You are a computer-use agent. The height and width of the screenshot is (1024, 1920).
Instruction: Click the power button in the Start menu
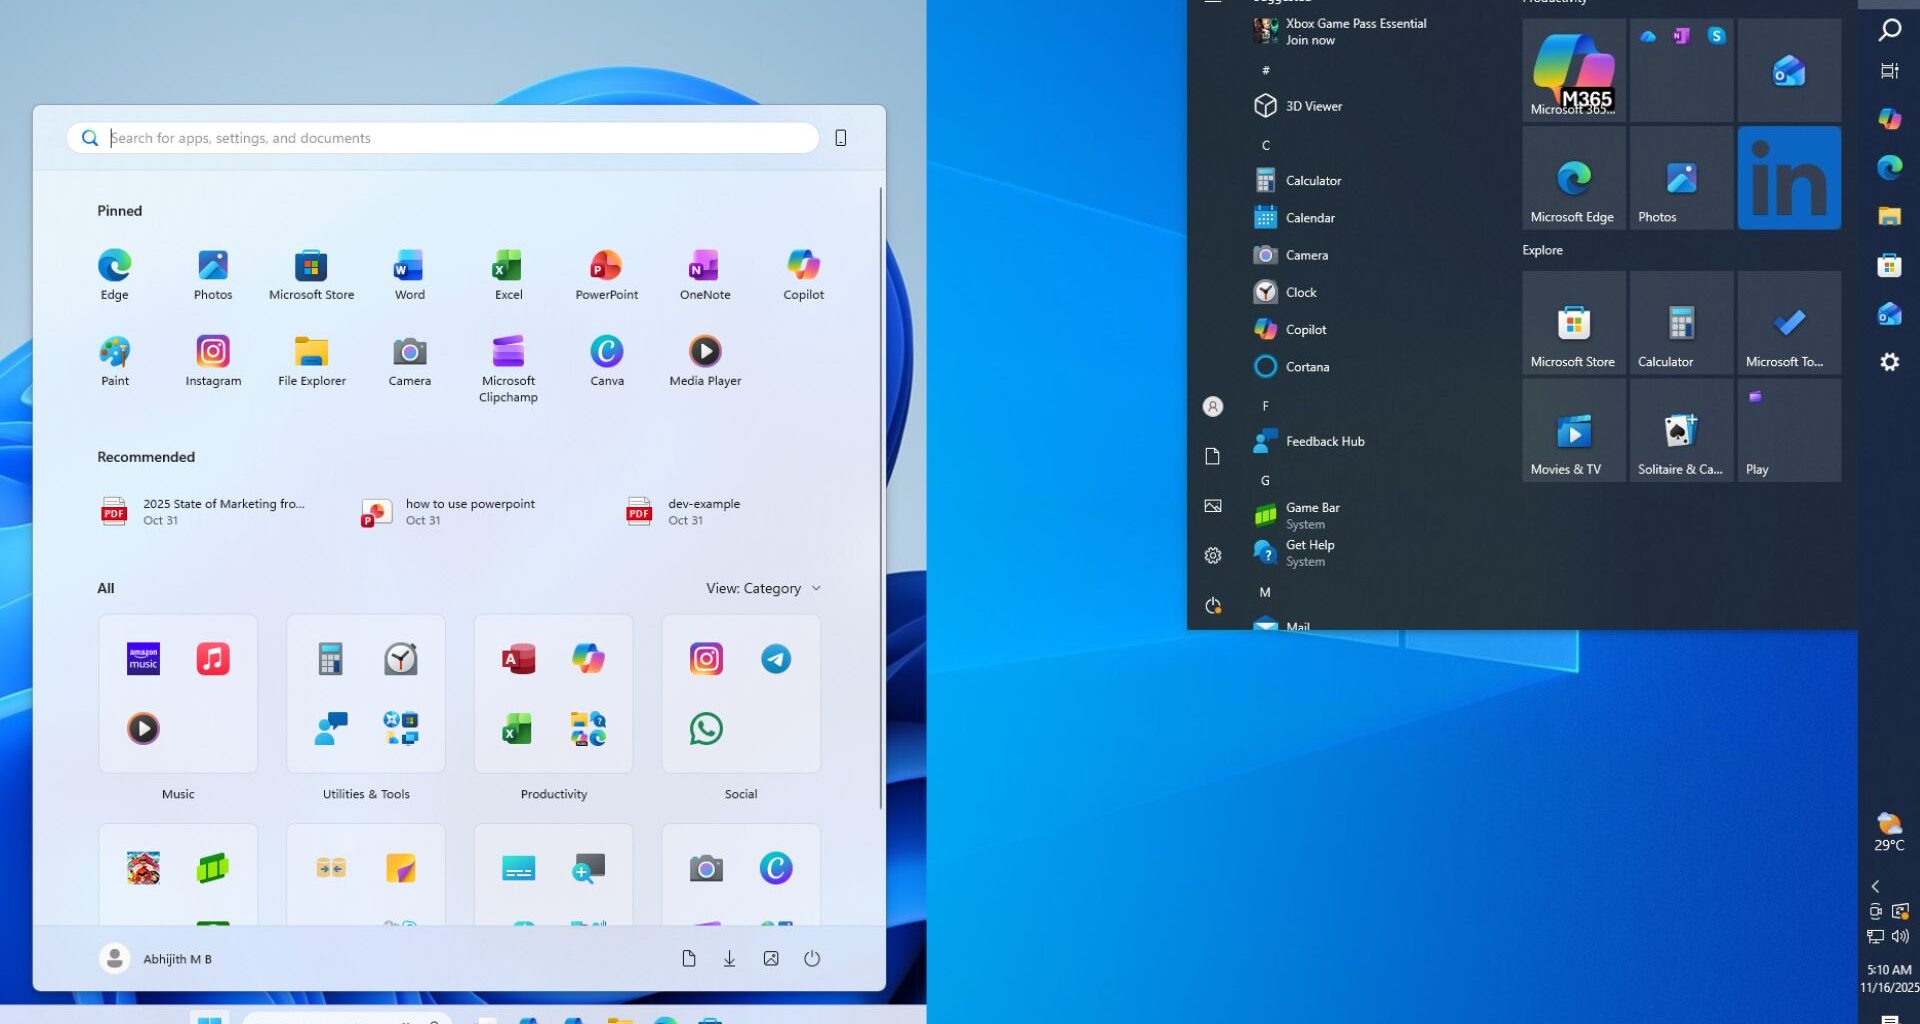tap(811, 957)
